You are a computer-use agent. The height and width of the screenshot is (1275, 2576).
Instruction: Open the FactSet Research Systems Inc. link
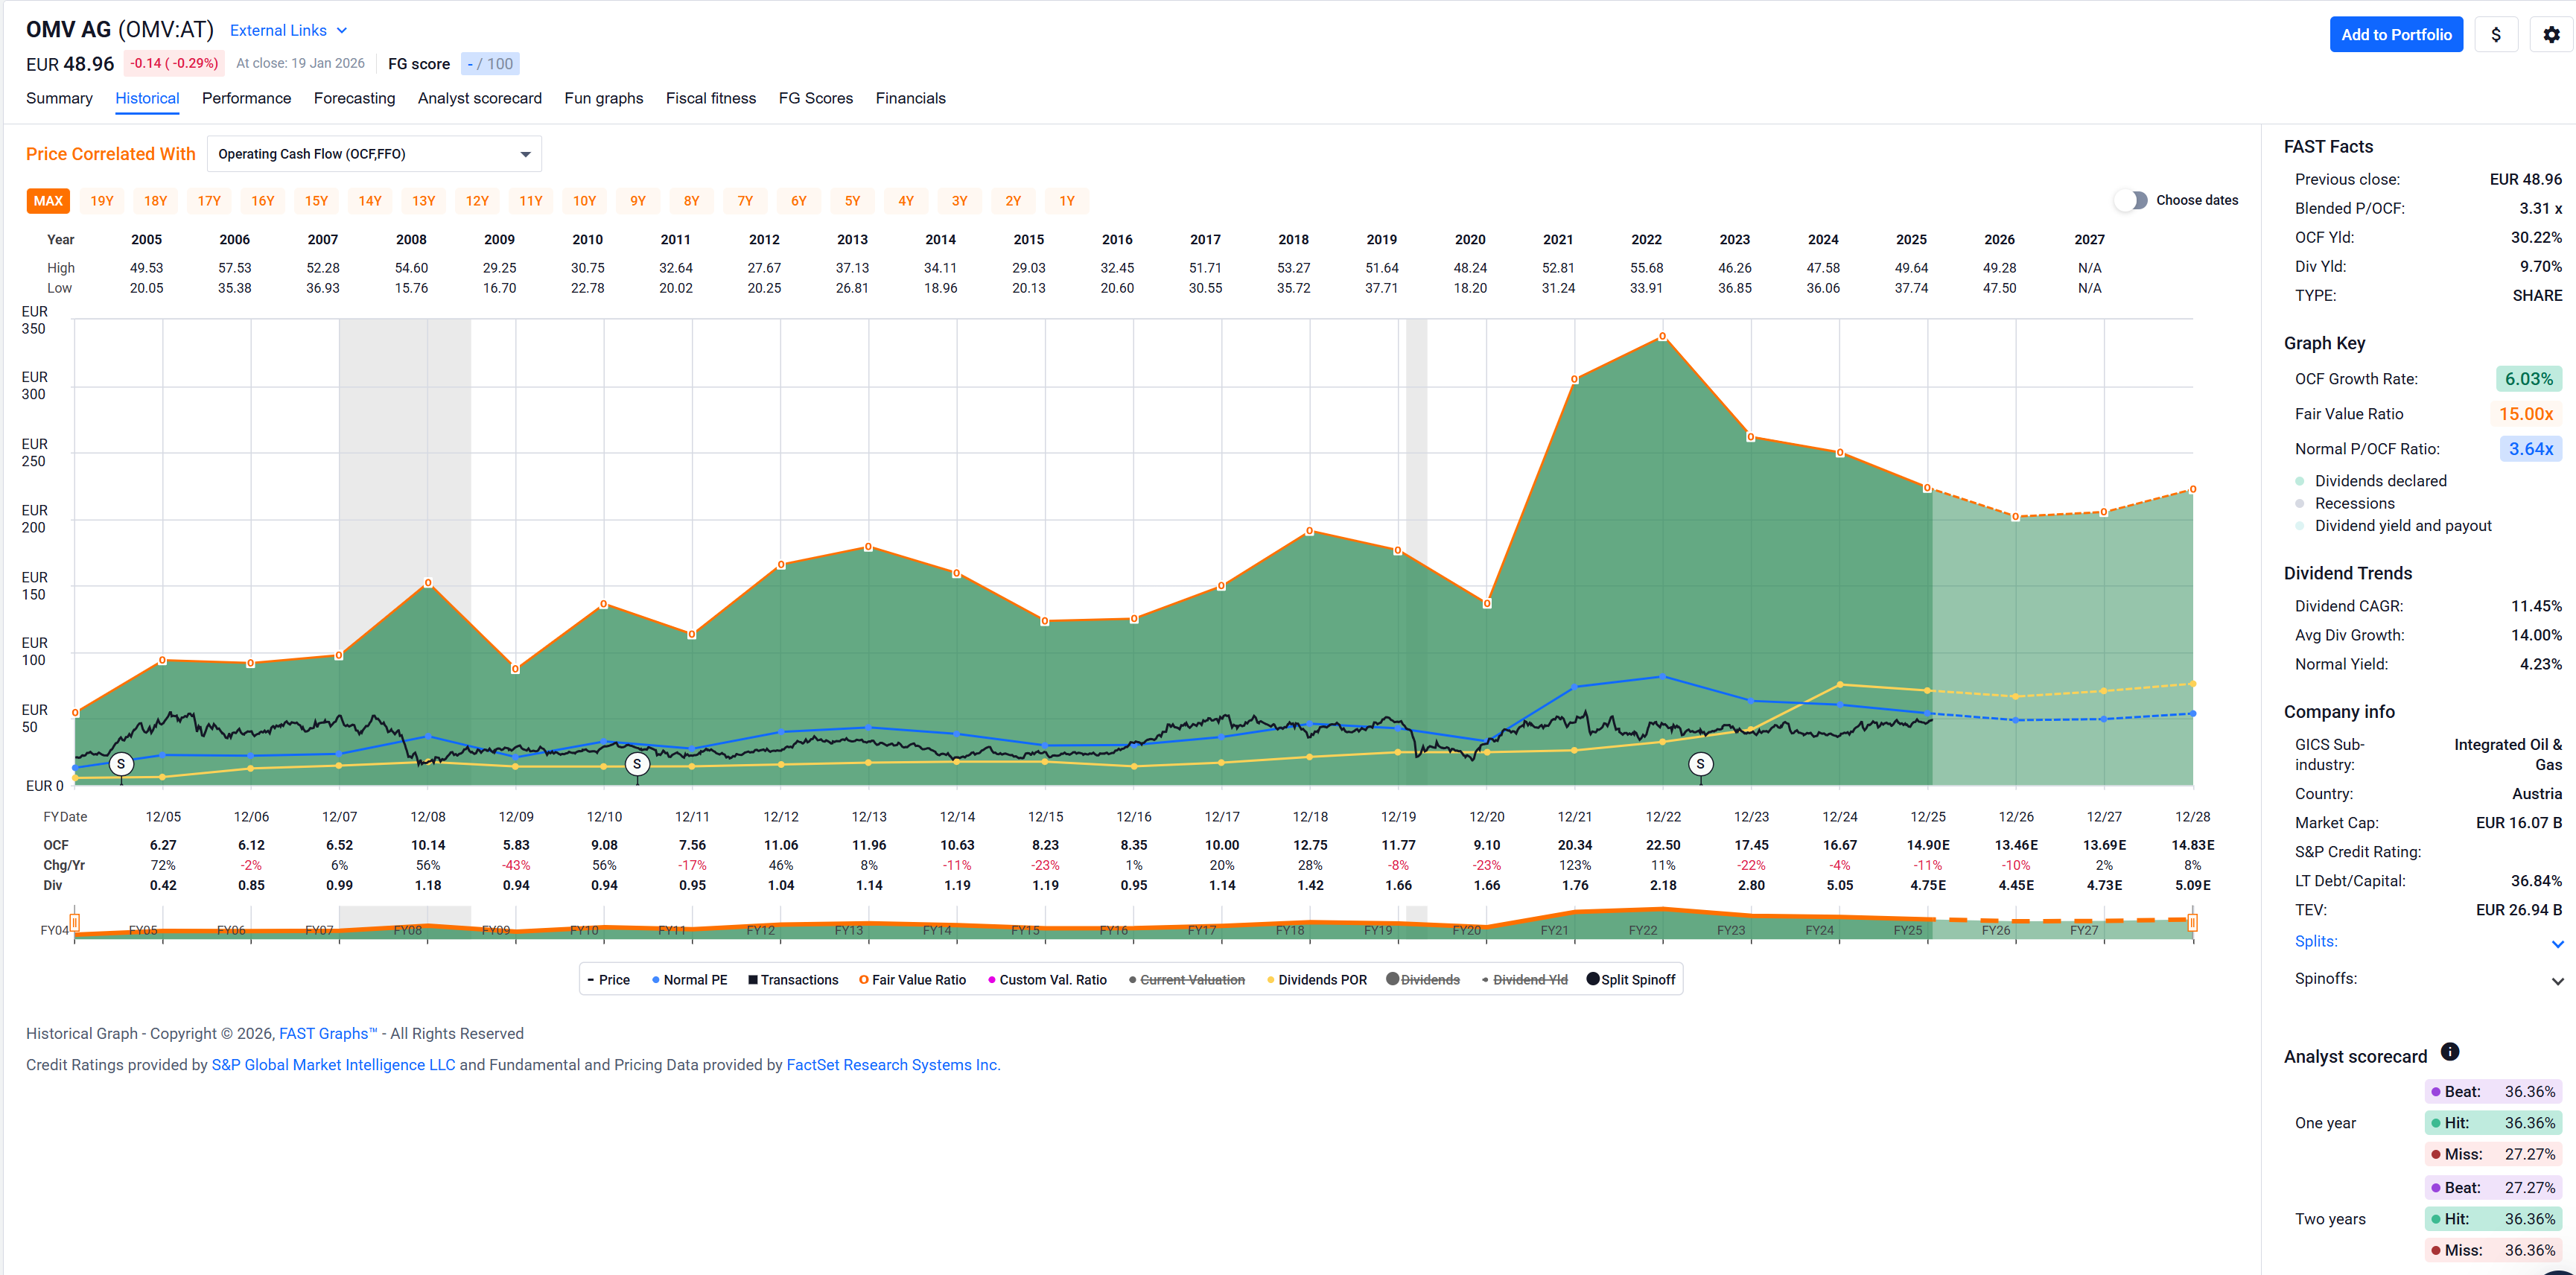[x=891, y=1064]
